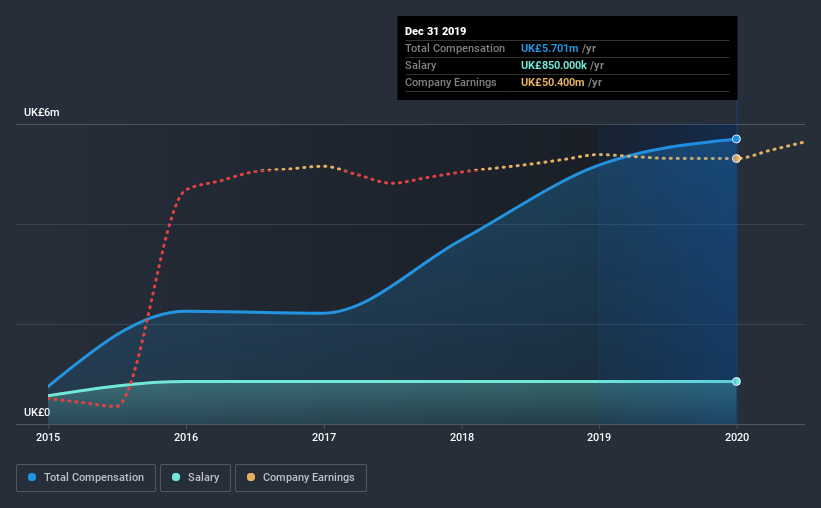Select the 2018 x-axis label

(x=462, y=437)
